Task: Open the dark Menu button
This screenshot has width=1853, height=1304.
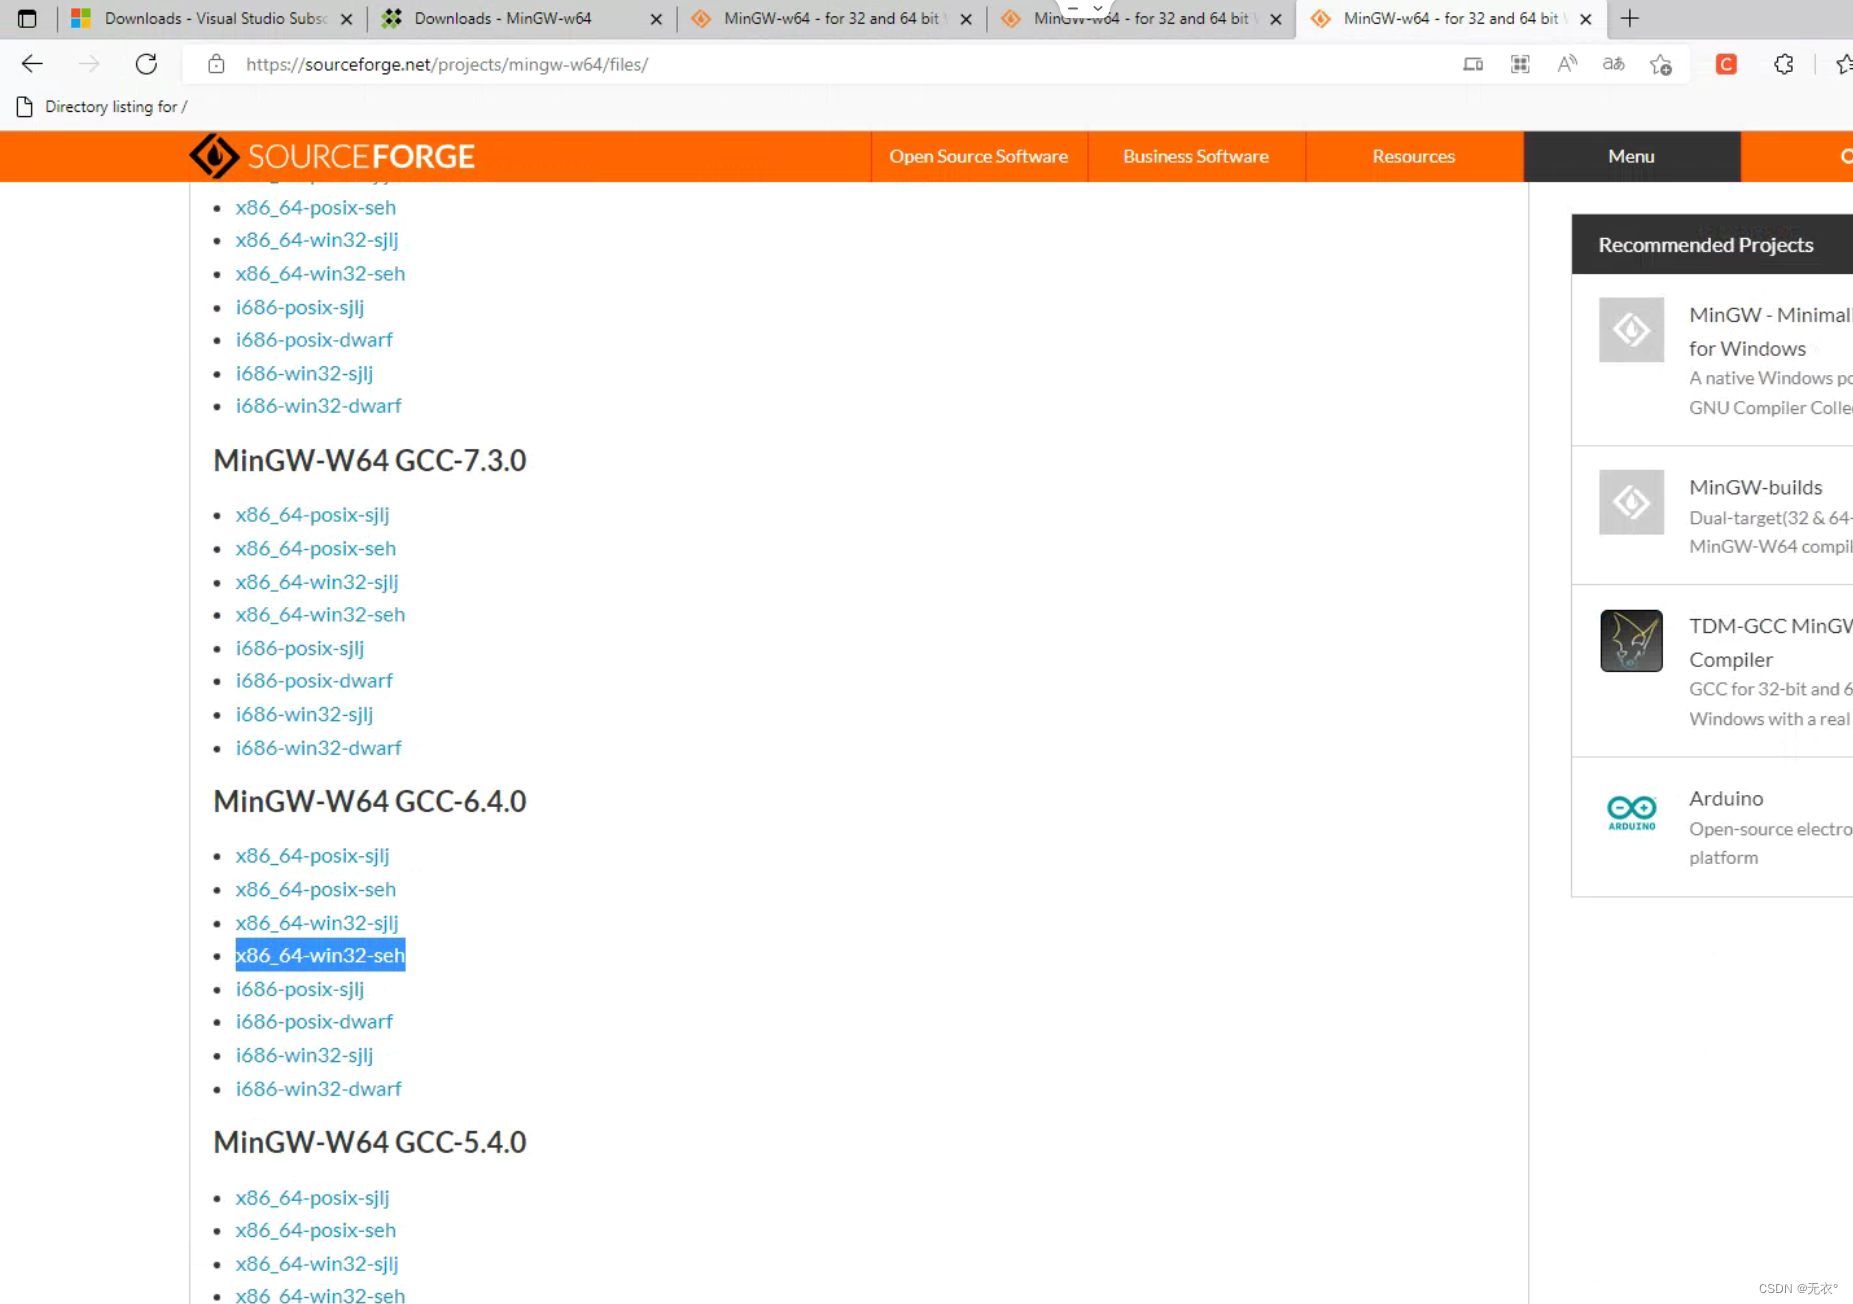Action: (x=1631, y=156)
